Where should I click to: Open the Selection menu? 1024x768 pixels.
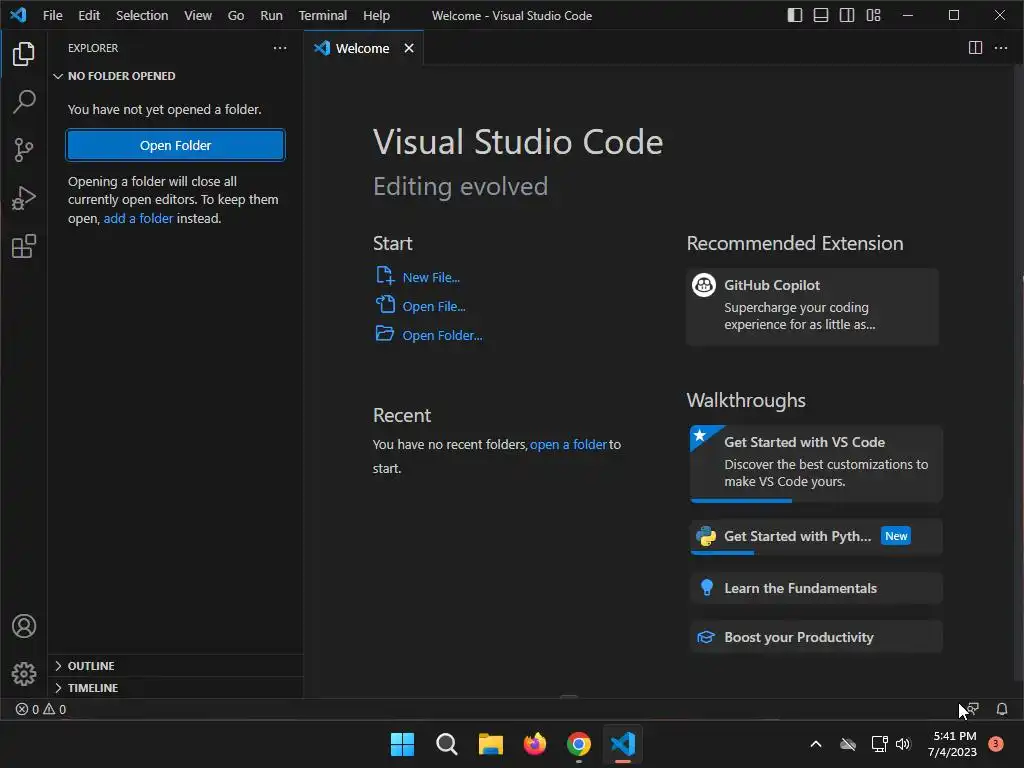(142, 15)
